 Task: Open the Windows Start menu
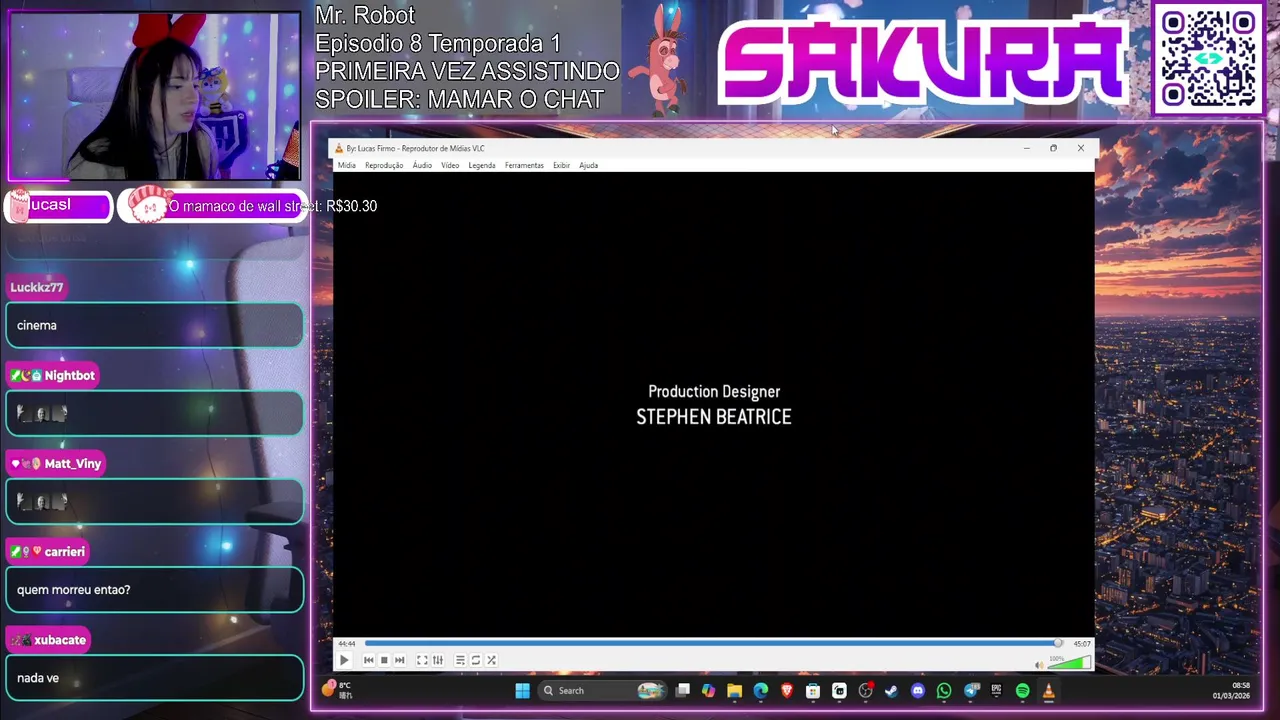(x=522, y=690)
